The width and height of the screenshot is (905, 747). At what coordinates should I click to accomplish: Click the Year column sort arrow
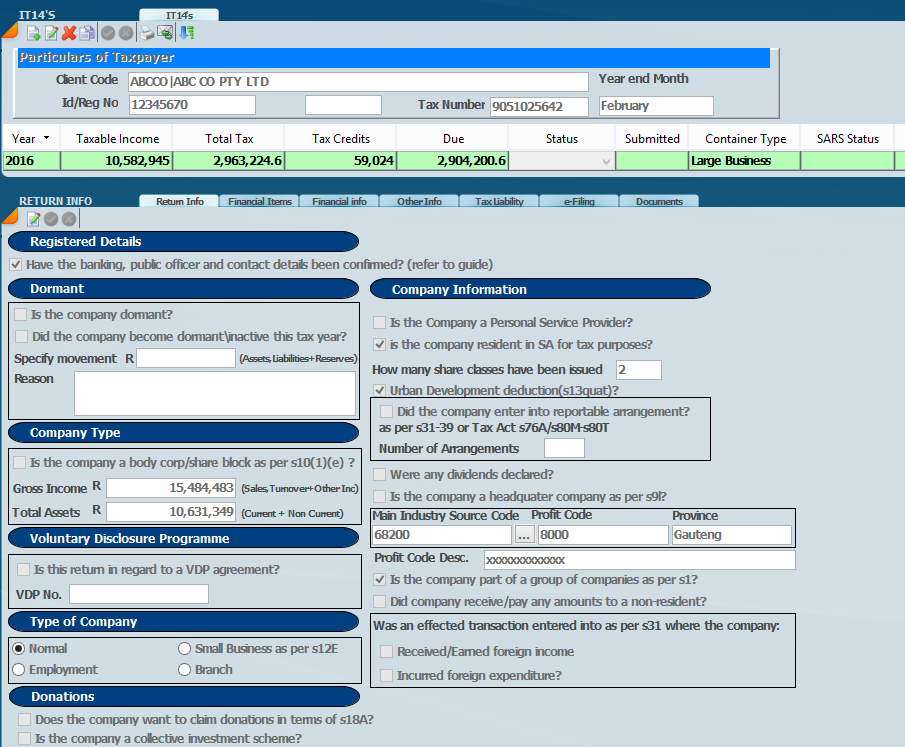(x=48, y=139)
